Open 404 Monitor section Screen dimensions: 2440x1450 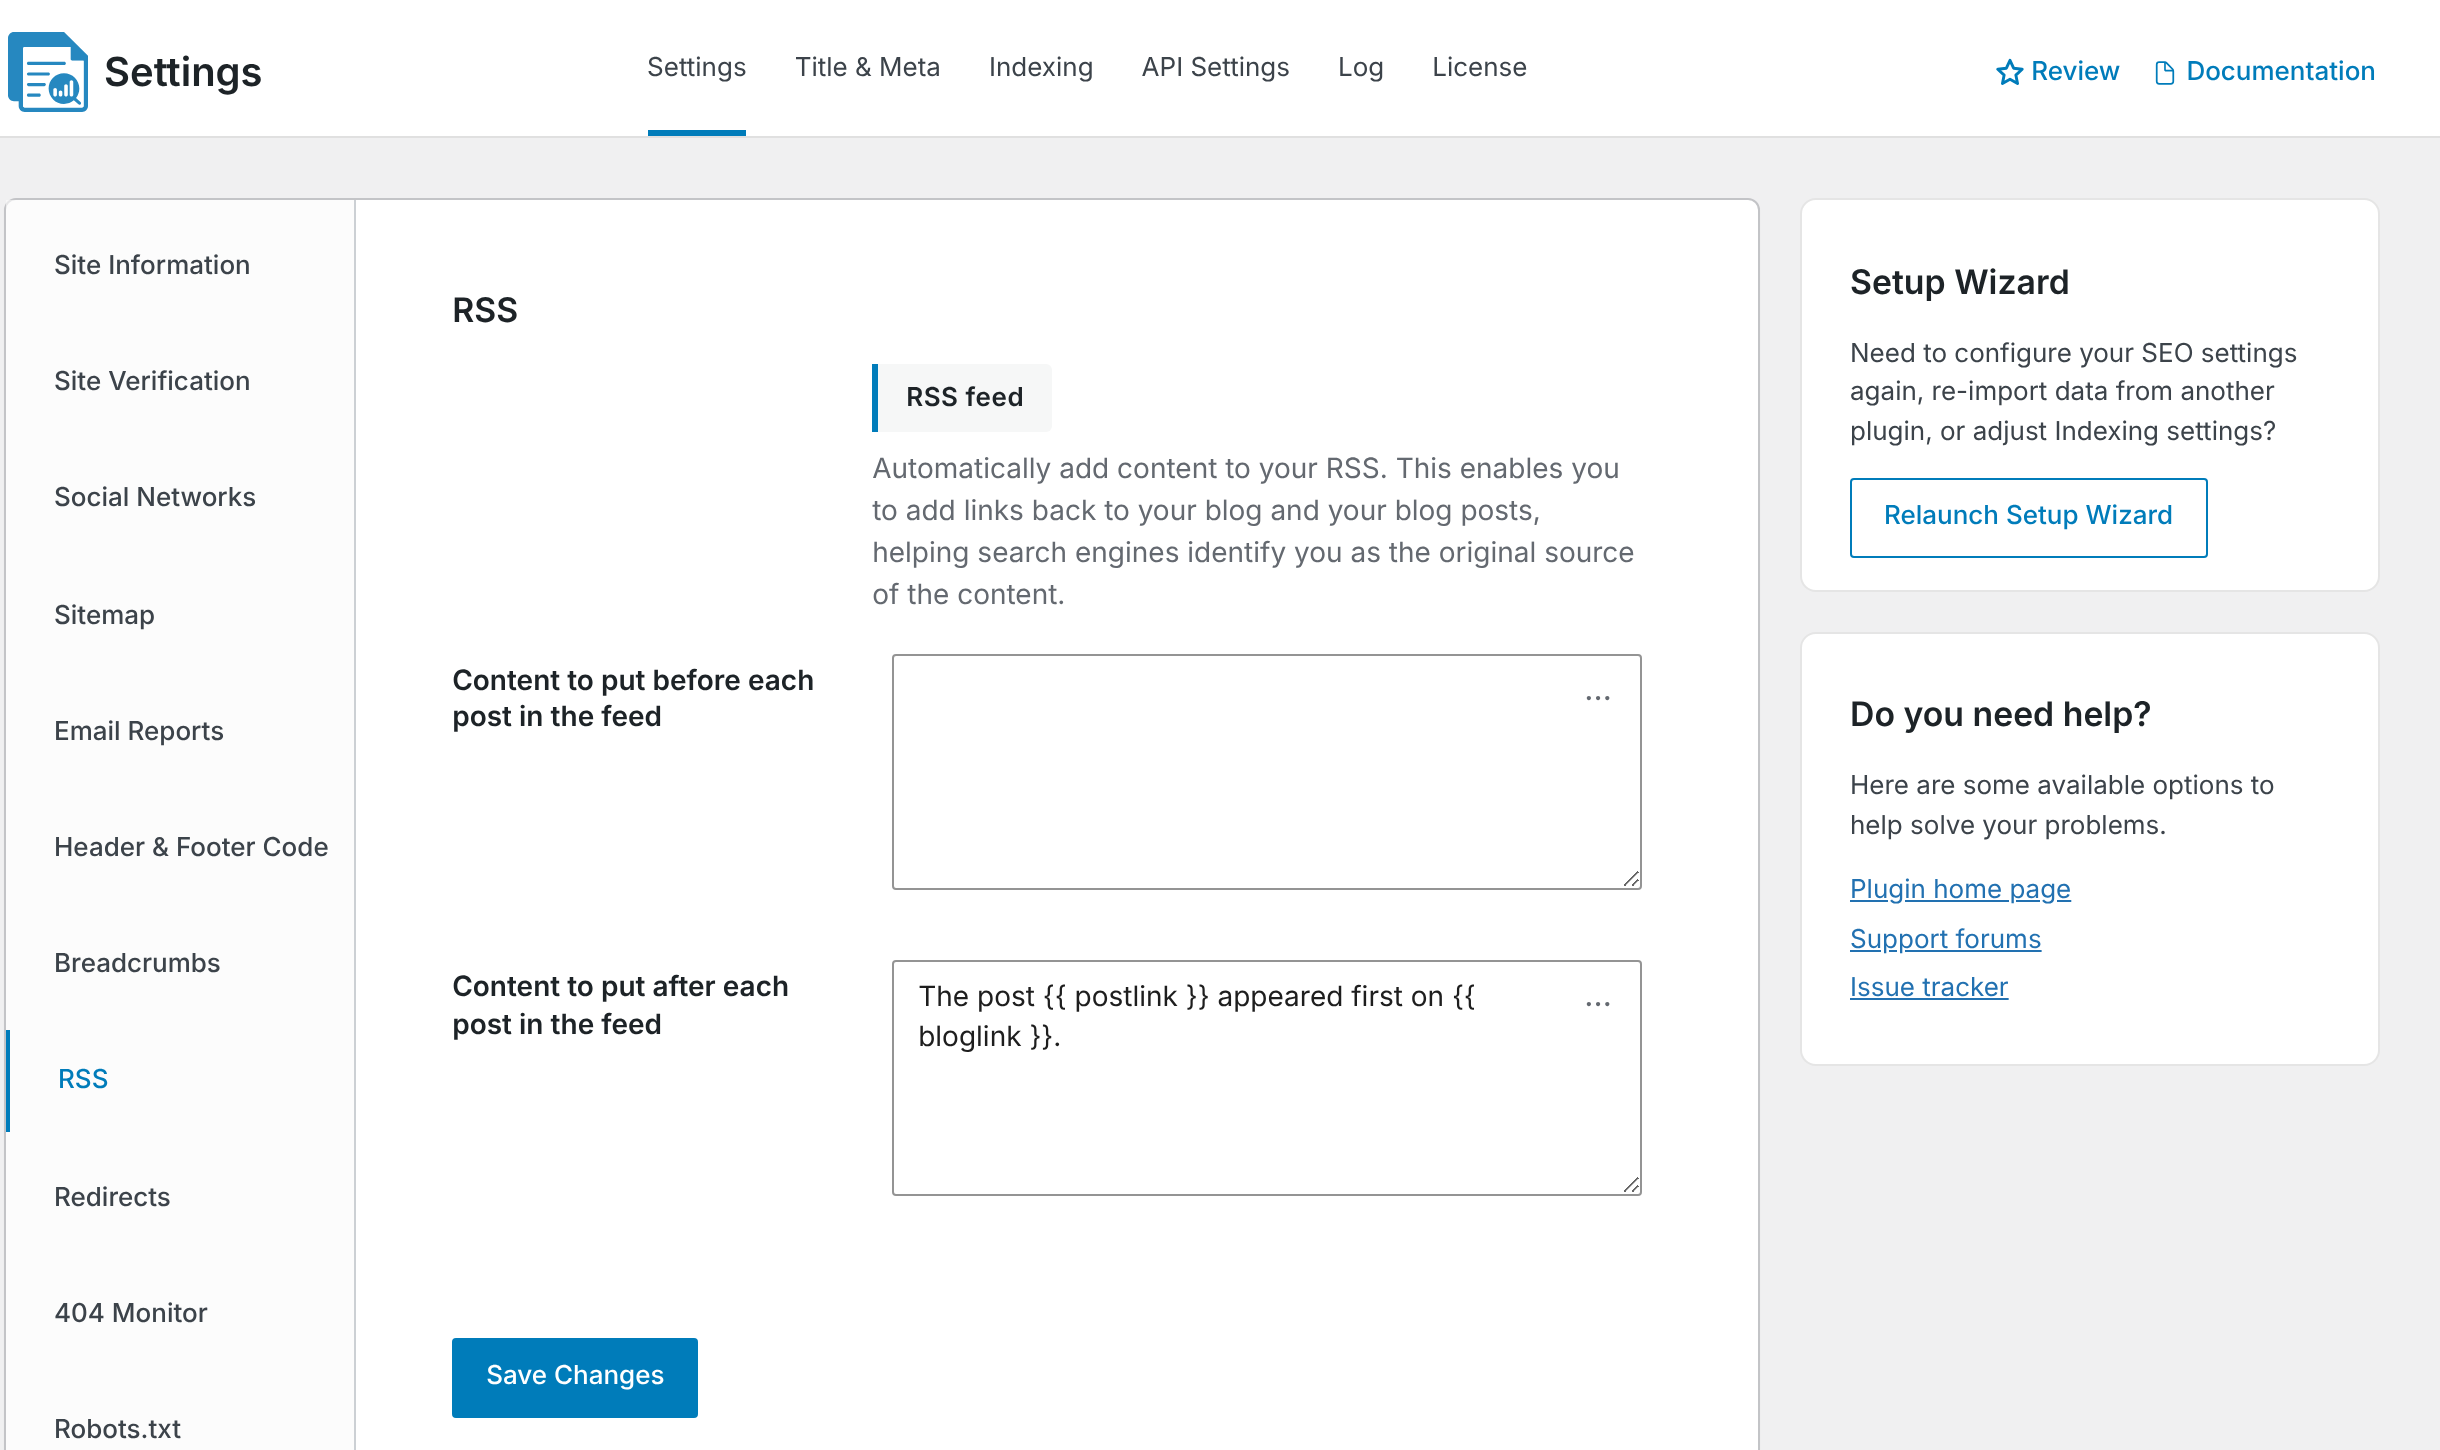[131, 1313]
